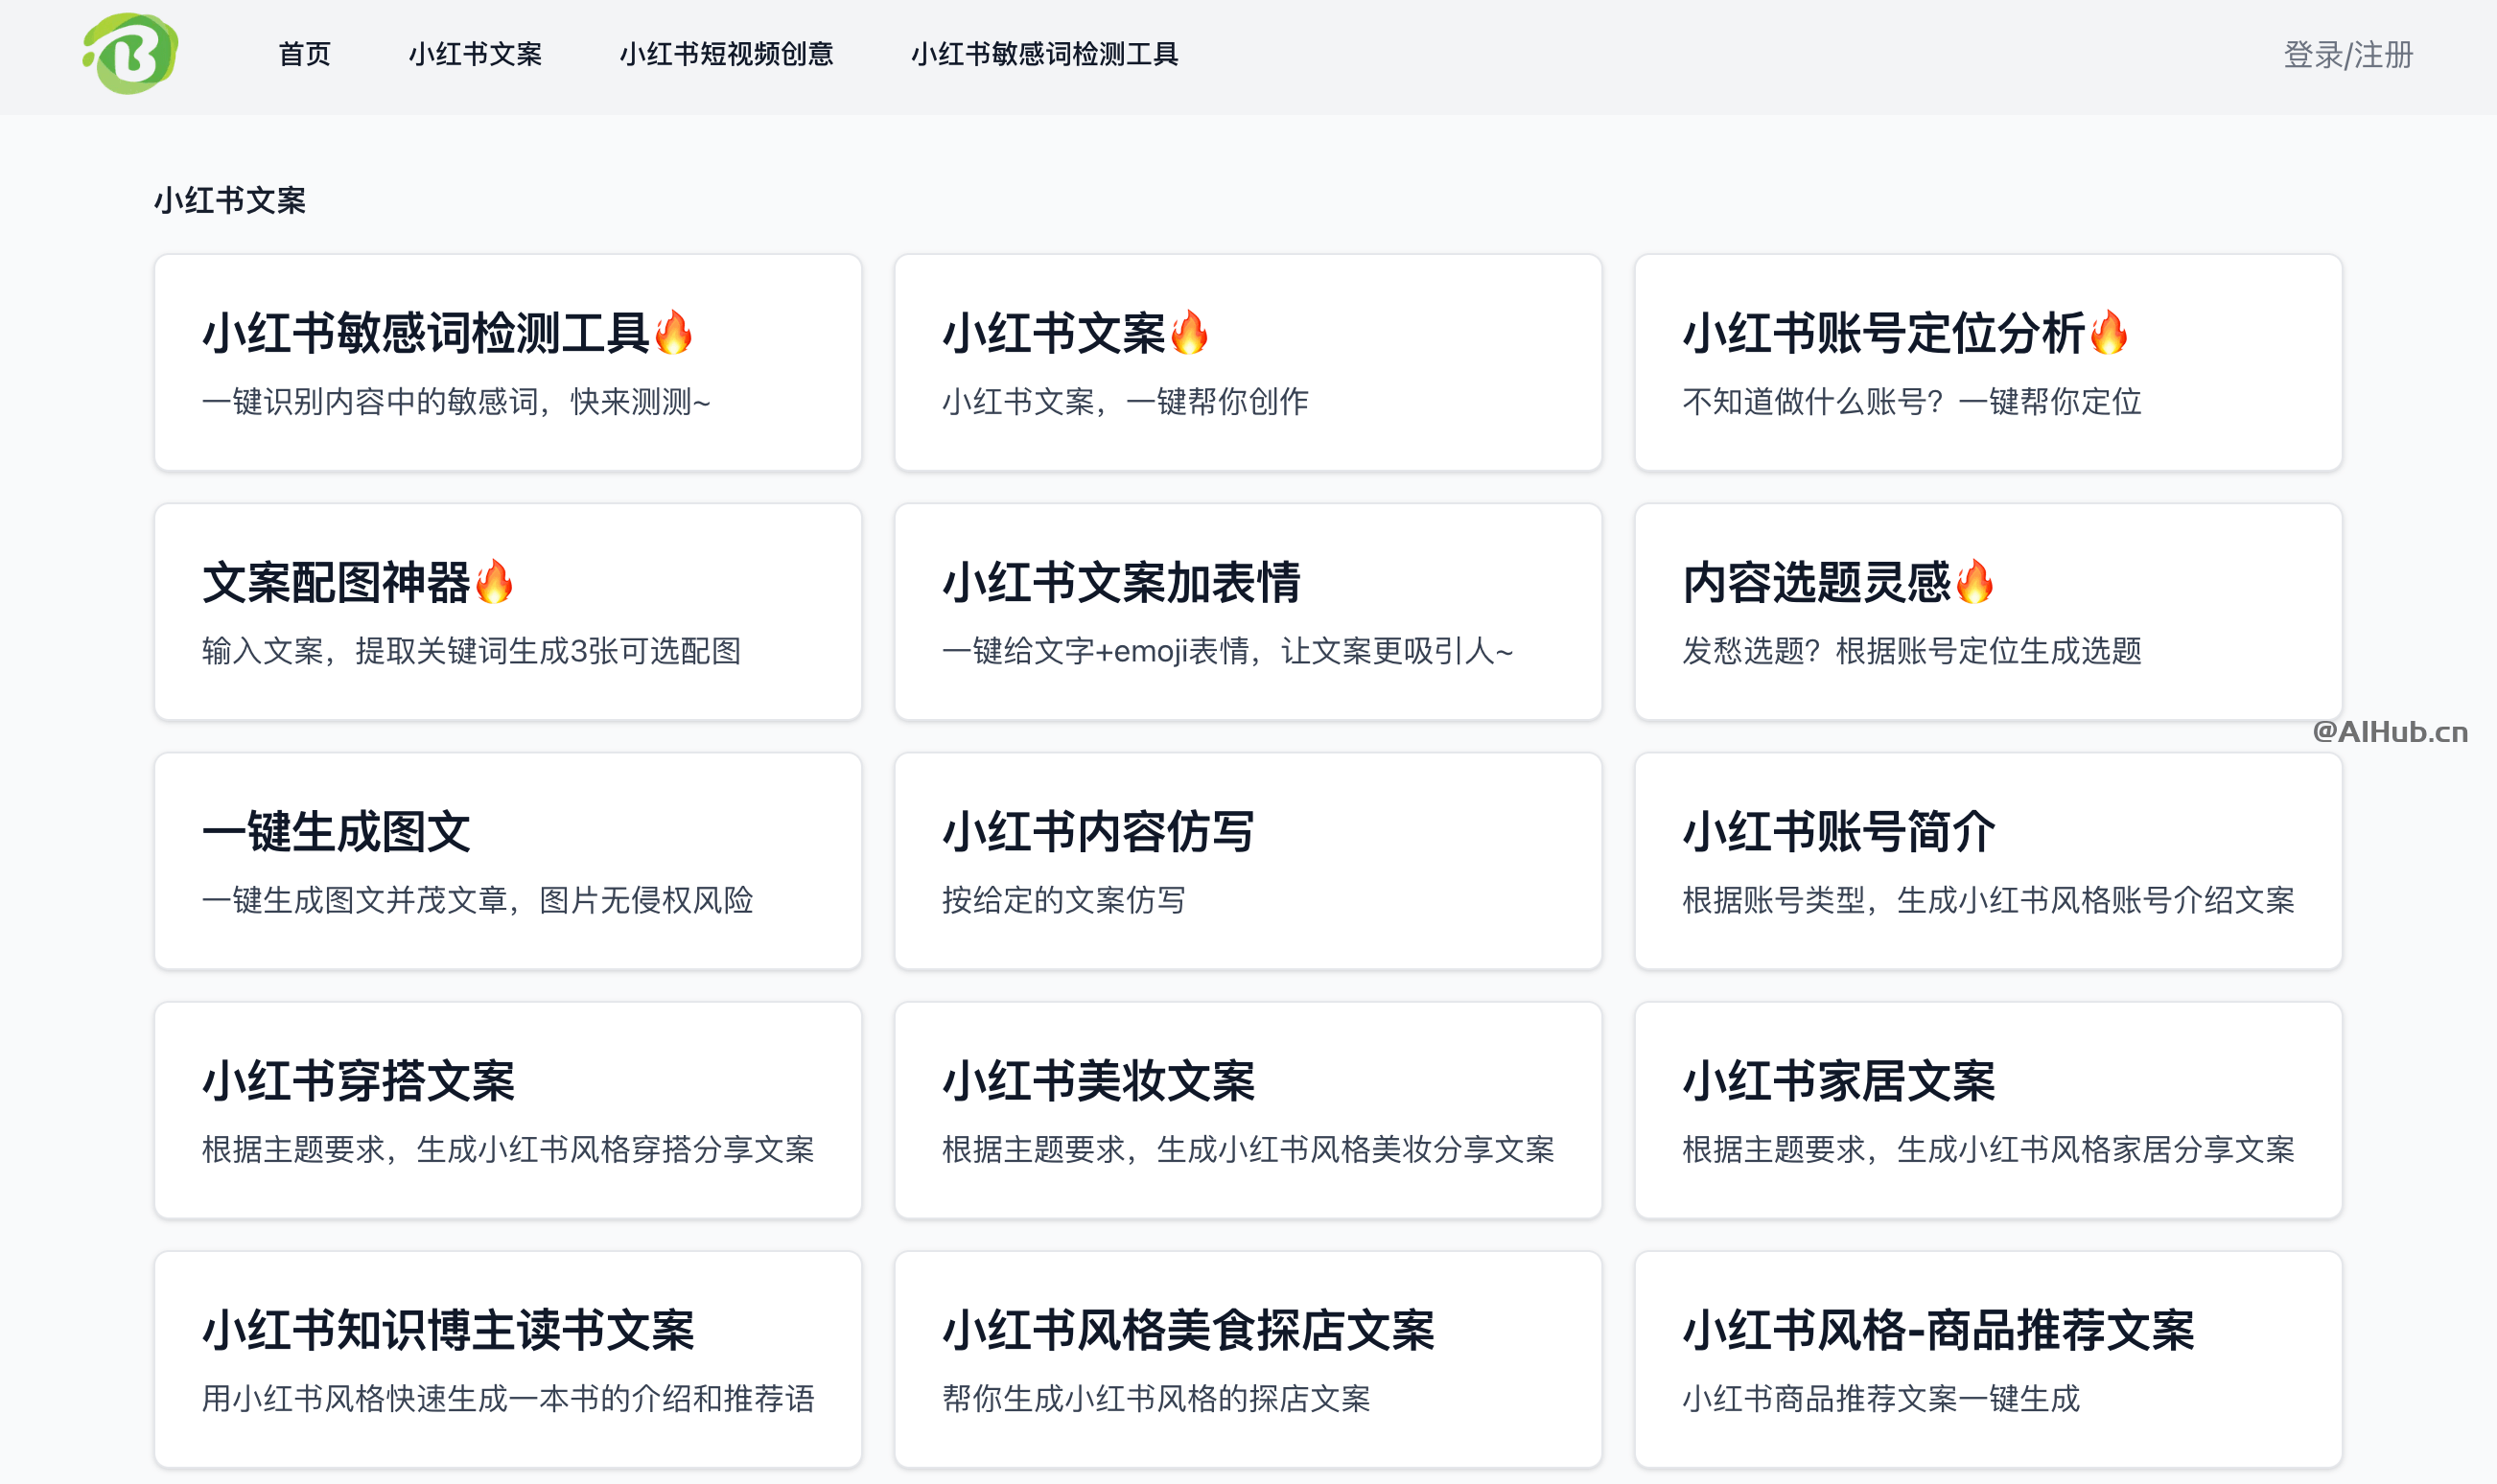This screenshot has height=1484, width=2497.
Task: Select the 小红书家居文案 card
Action: (1987, 1109)
